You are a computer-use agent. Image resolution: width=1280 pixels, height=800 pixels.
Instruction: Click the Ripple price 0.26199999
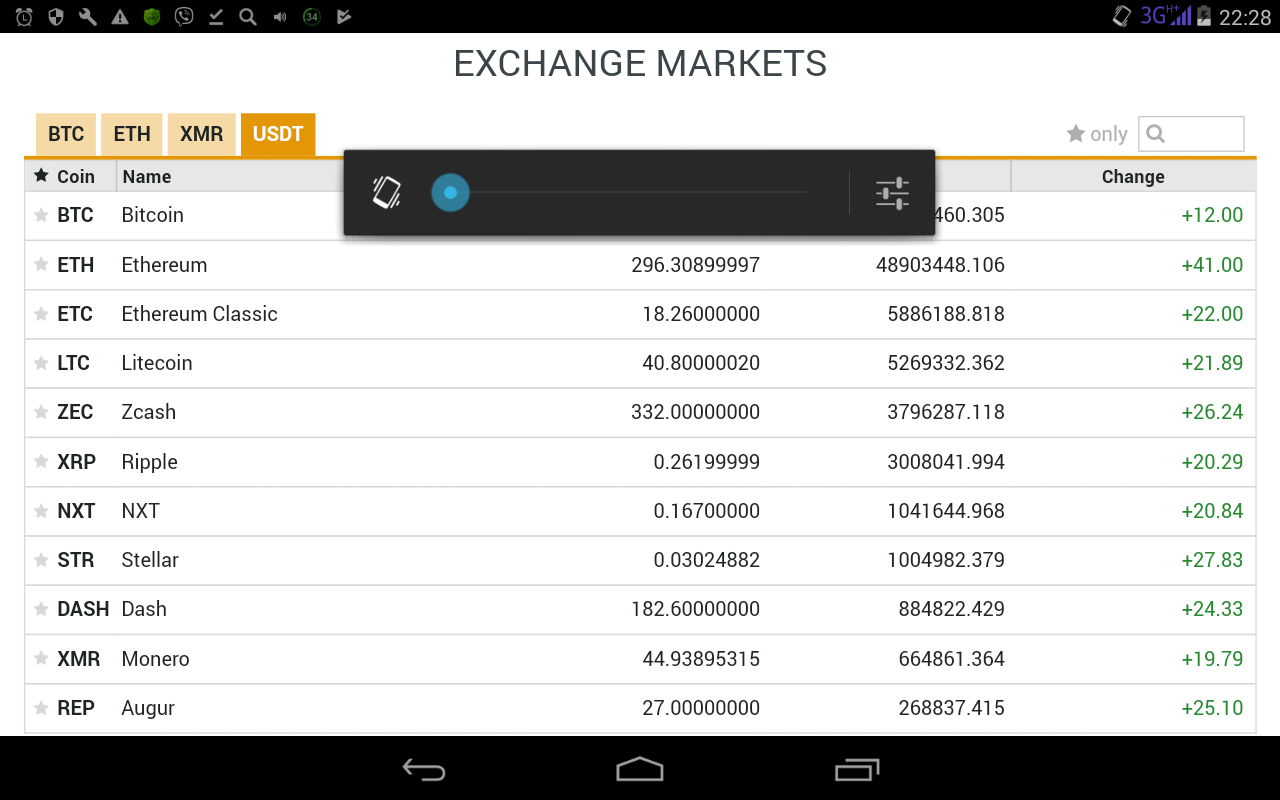[706, 462]
